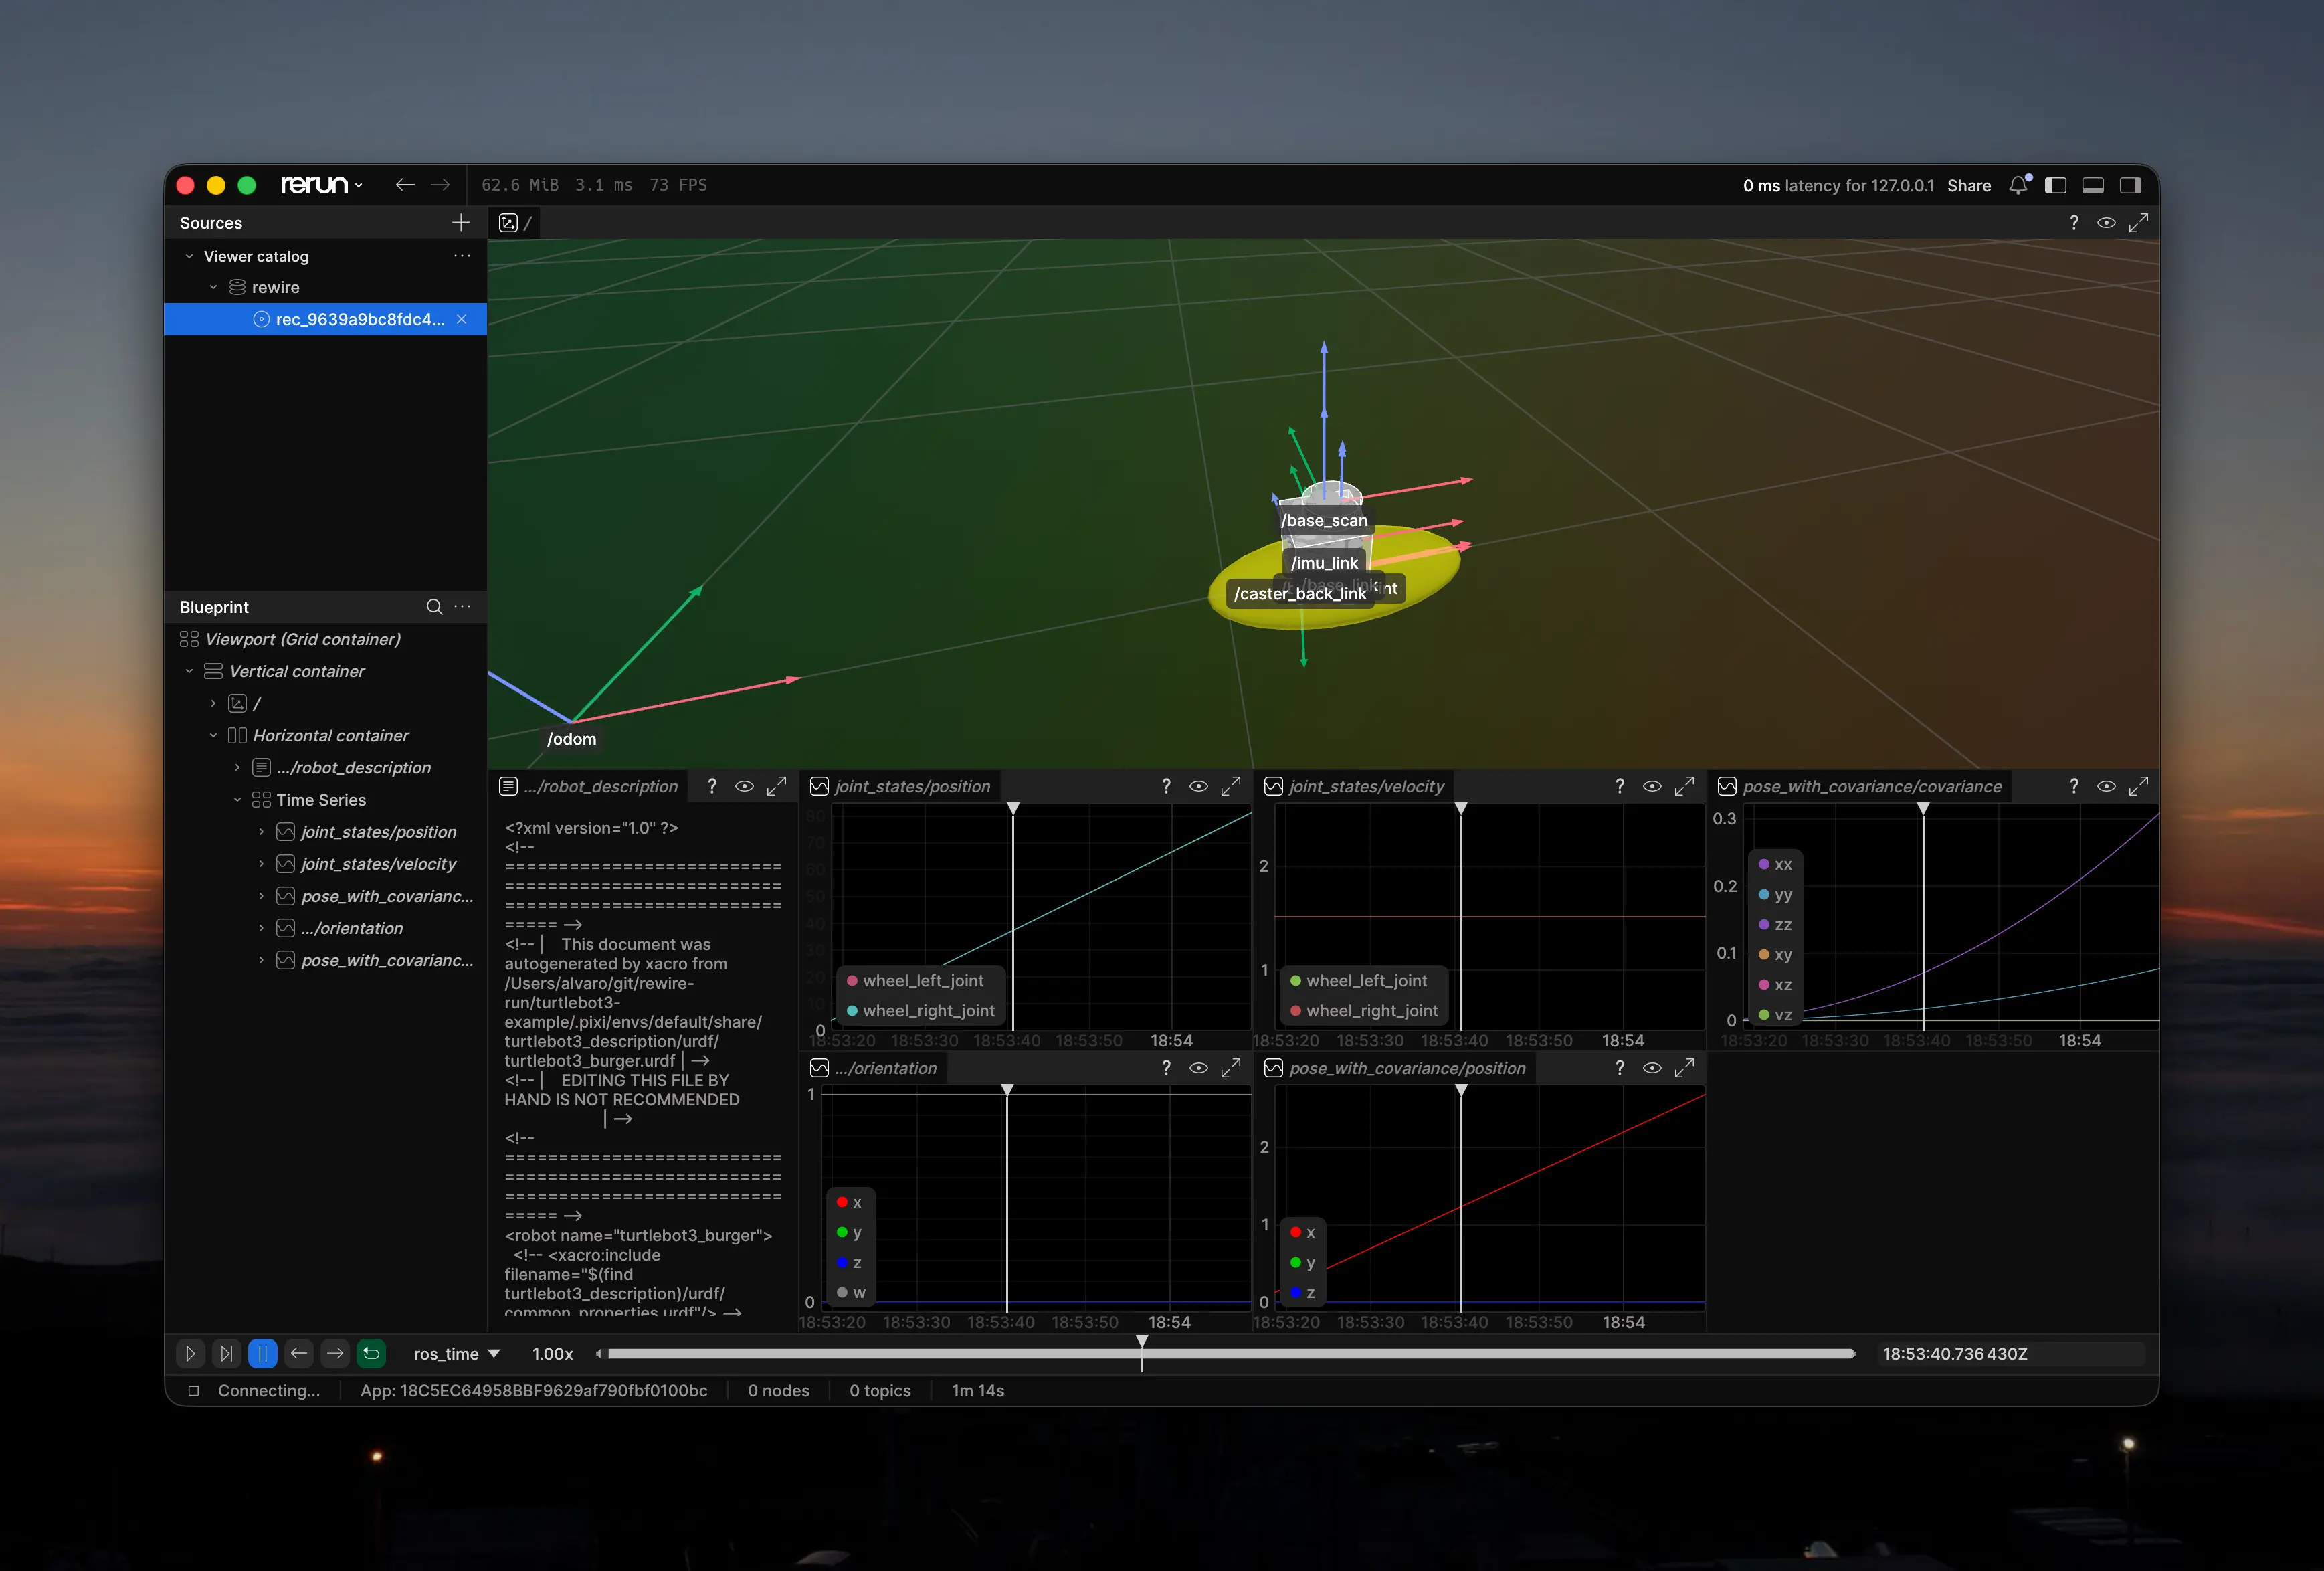This screenshot has height=1571, width=2324.
Task: Close the rec_9639a9bc8fdc4 recording
Action: coord(462,319)
